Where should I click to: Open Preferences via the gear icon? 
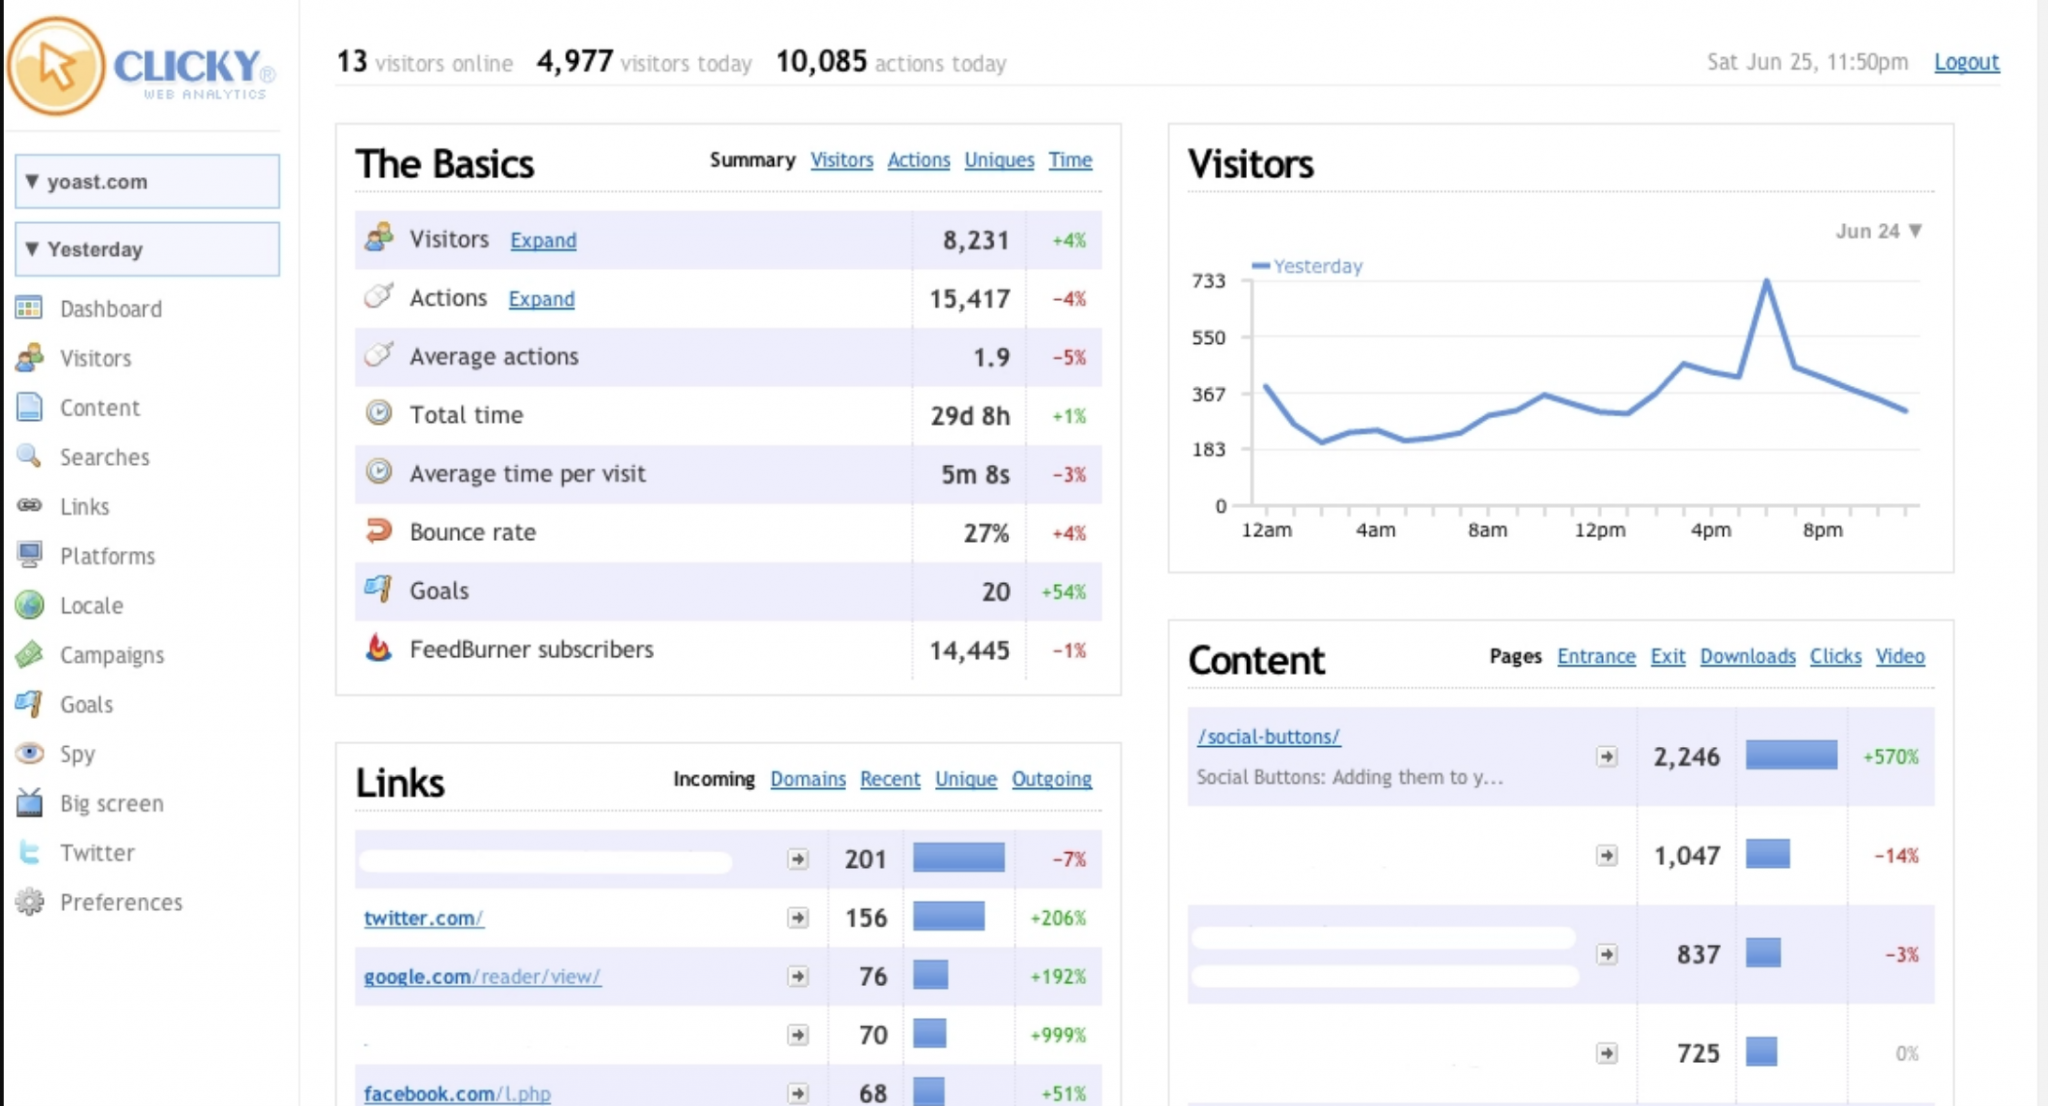coord(28,902)
